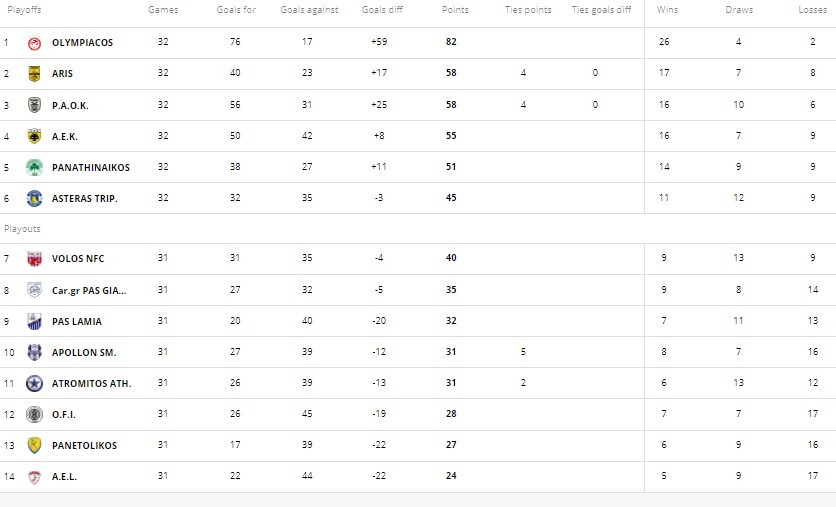Click the Aris team logo
Viewport: 836px width, 507px height.
pos(35,74)
